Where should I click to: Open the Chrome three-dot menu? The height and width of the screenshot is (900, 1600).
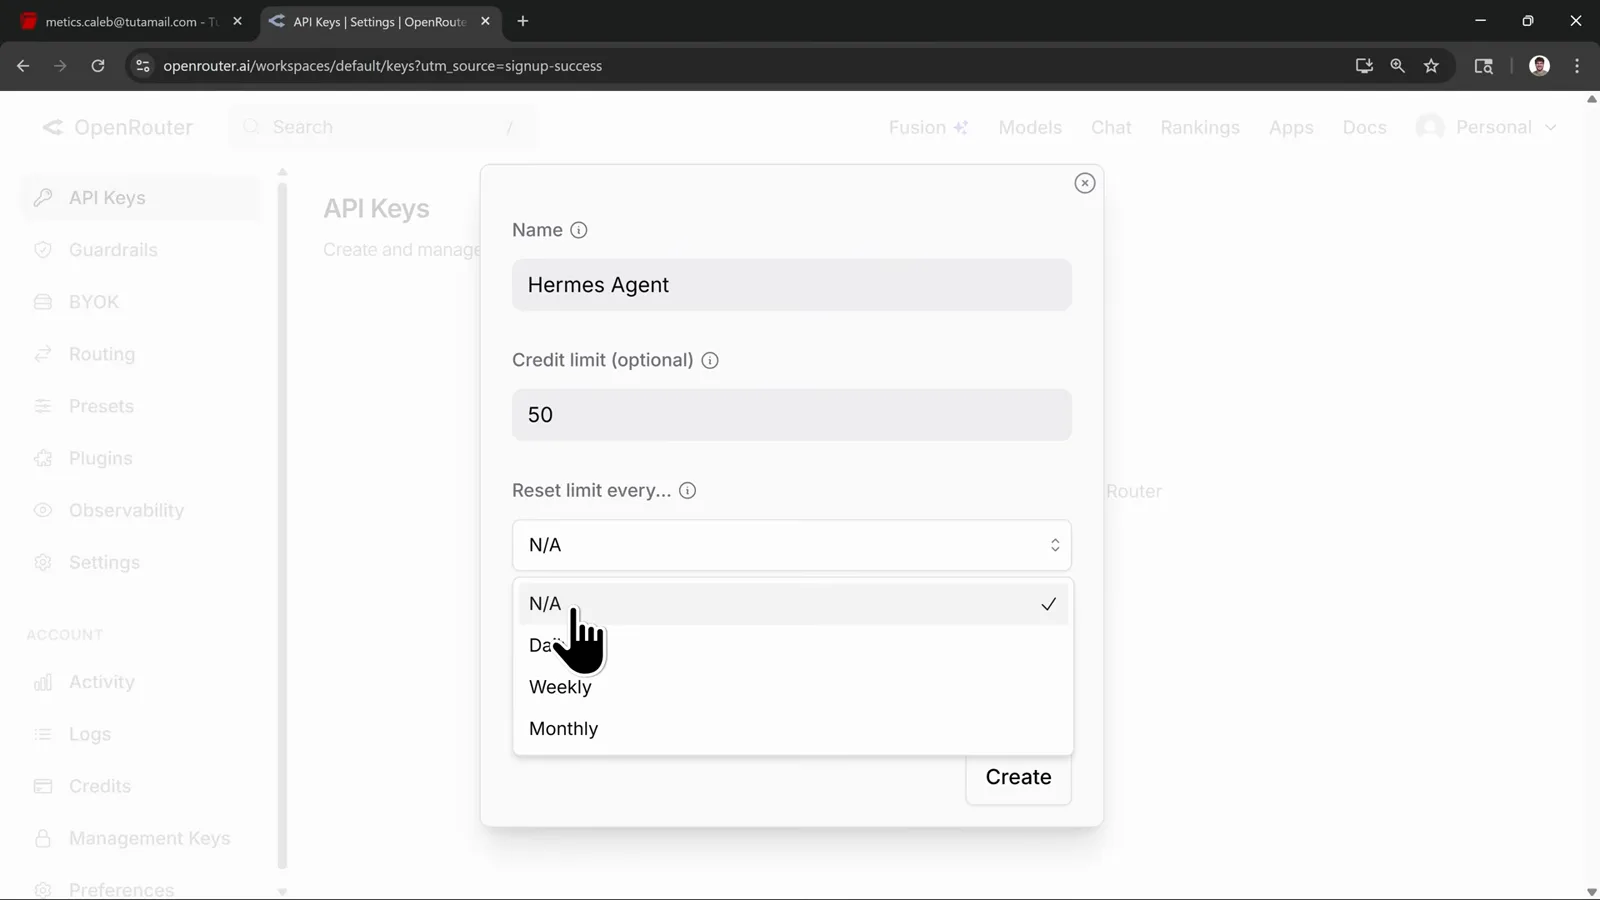click(1577, 66)
